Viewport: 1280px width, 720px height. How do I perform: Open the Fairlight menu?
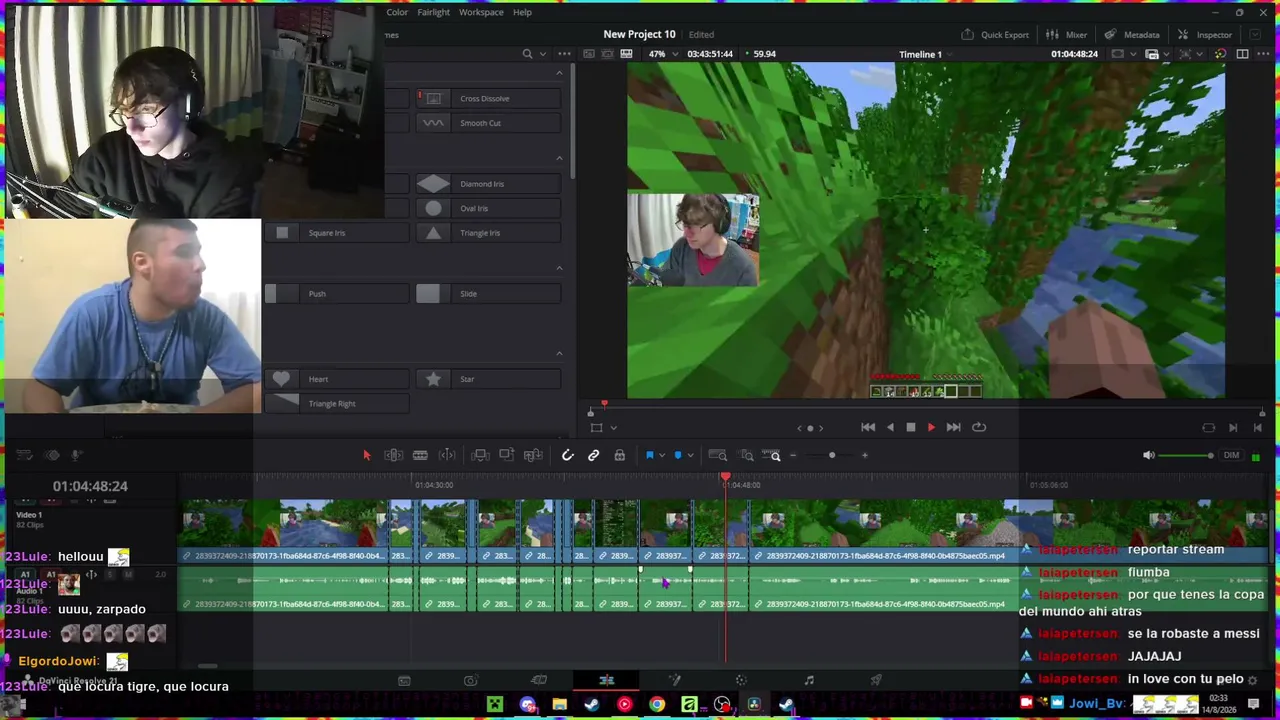tap(433, 12)
